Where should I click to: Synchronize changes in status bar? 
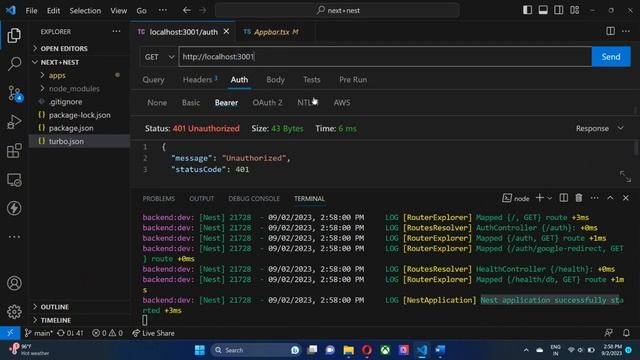(70, 333)
